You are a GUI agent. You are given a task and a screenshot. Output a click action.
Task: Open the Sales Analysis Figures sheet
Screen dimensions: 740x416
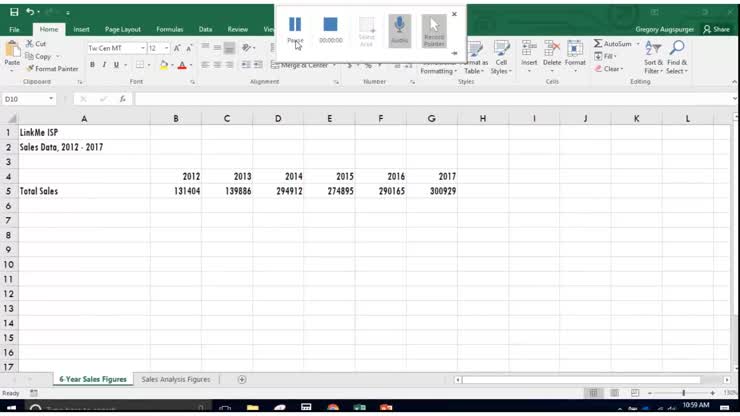(176, 379)
